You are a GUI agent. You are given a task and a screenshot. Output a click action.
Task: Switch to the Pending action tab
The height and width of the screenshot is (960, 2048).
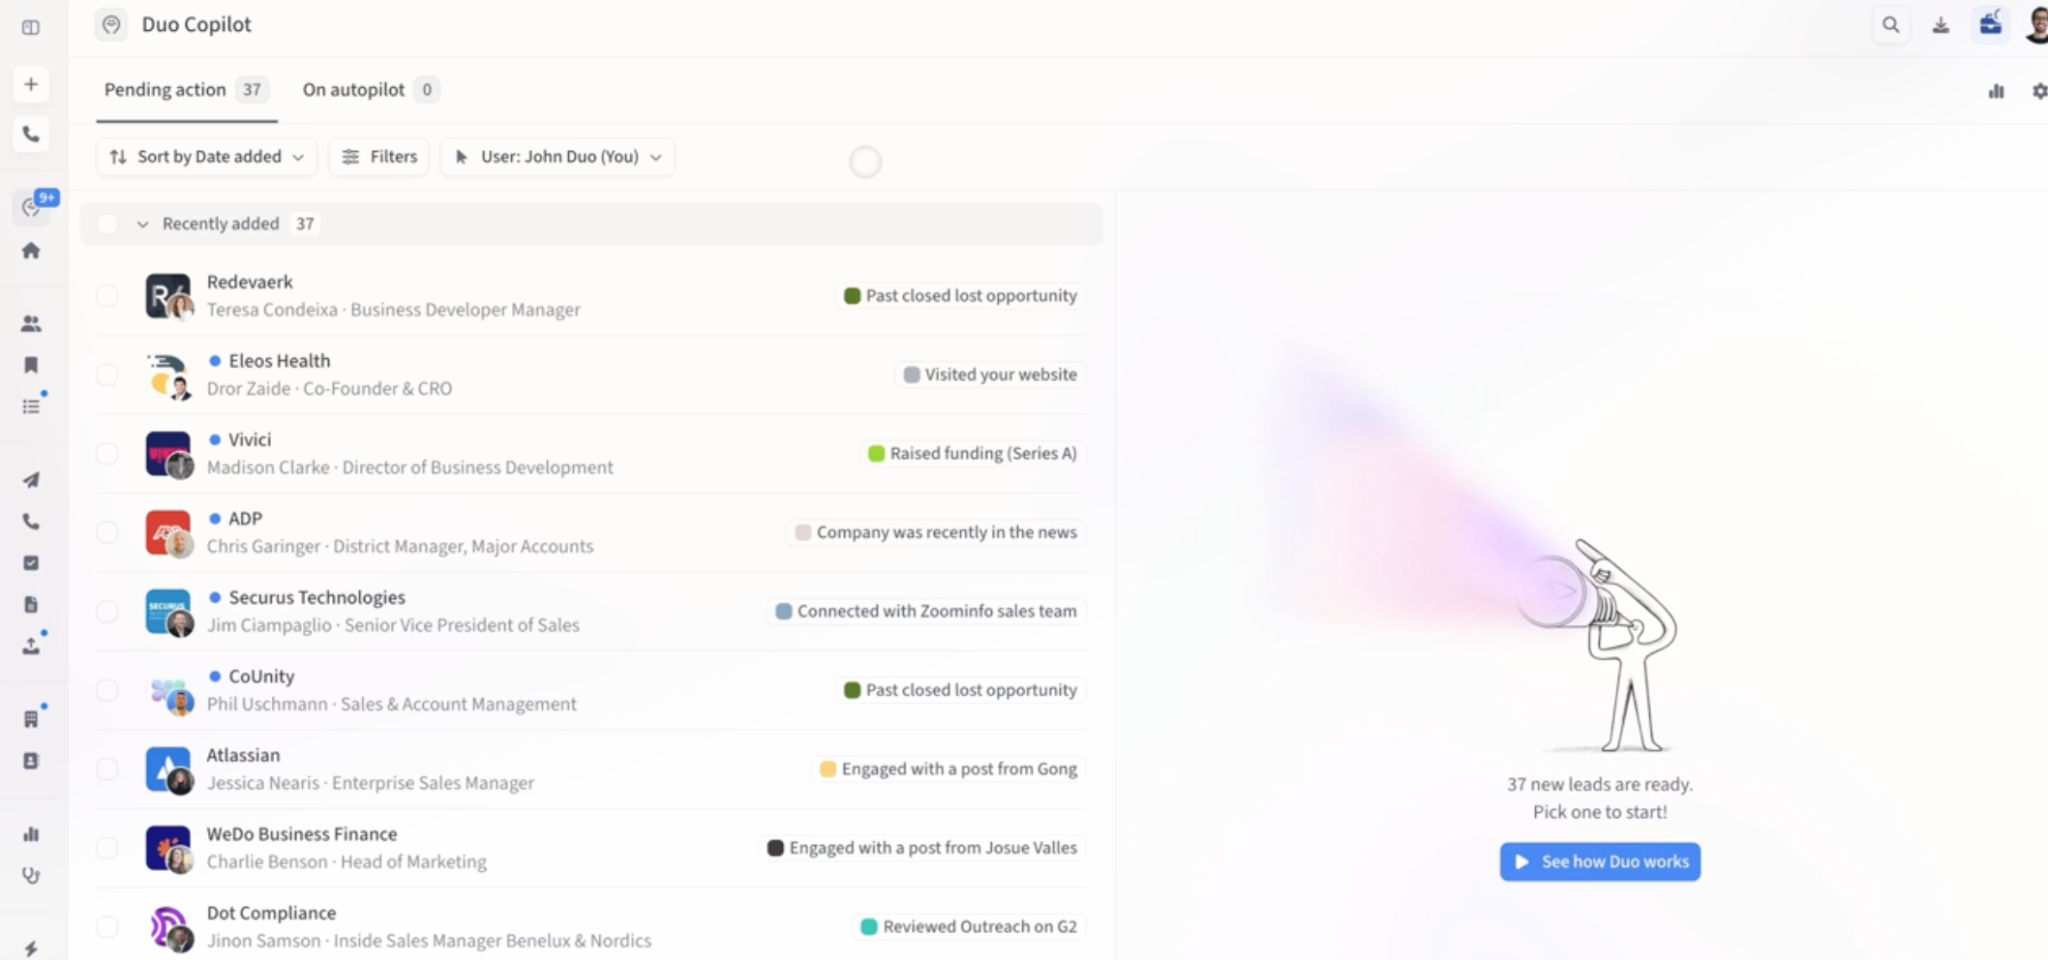tap(186, 90)
